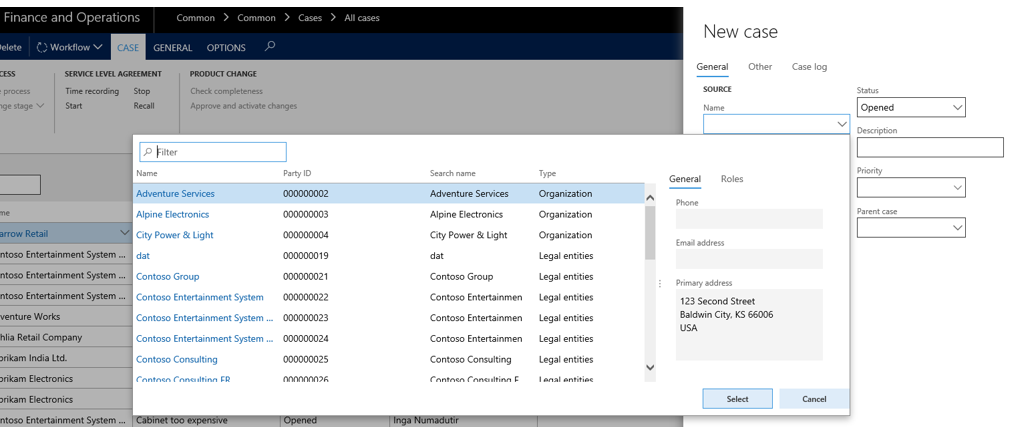Click the search magnifier icon in ribbon
The width and height of the screenshot is (1011, 427).
point(270,46)
